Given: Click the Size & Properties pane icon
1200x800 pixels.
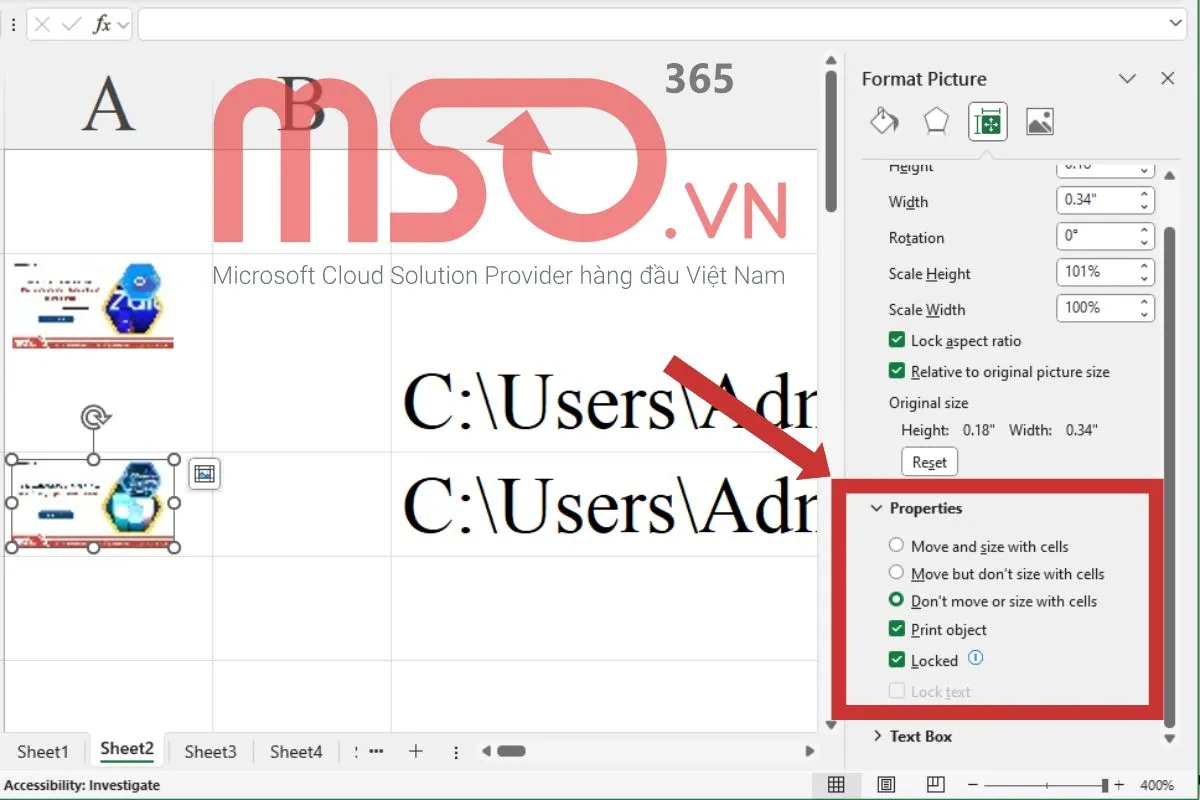Looking at the screenshot, I should click(x=986, y=120).
